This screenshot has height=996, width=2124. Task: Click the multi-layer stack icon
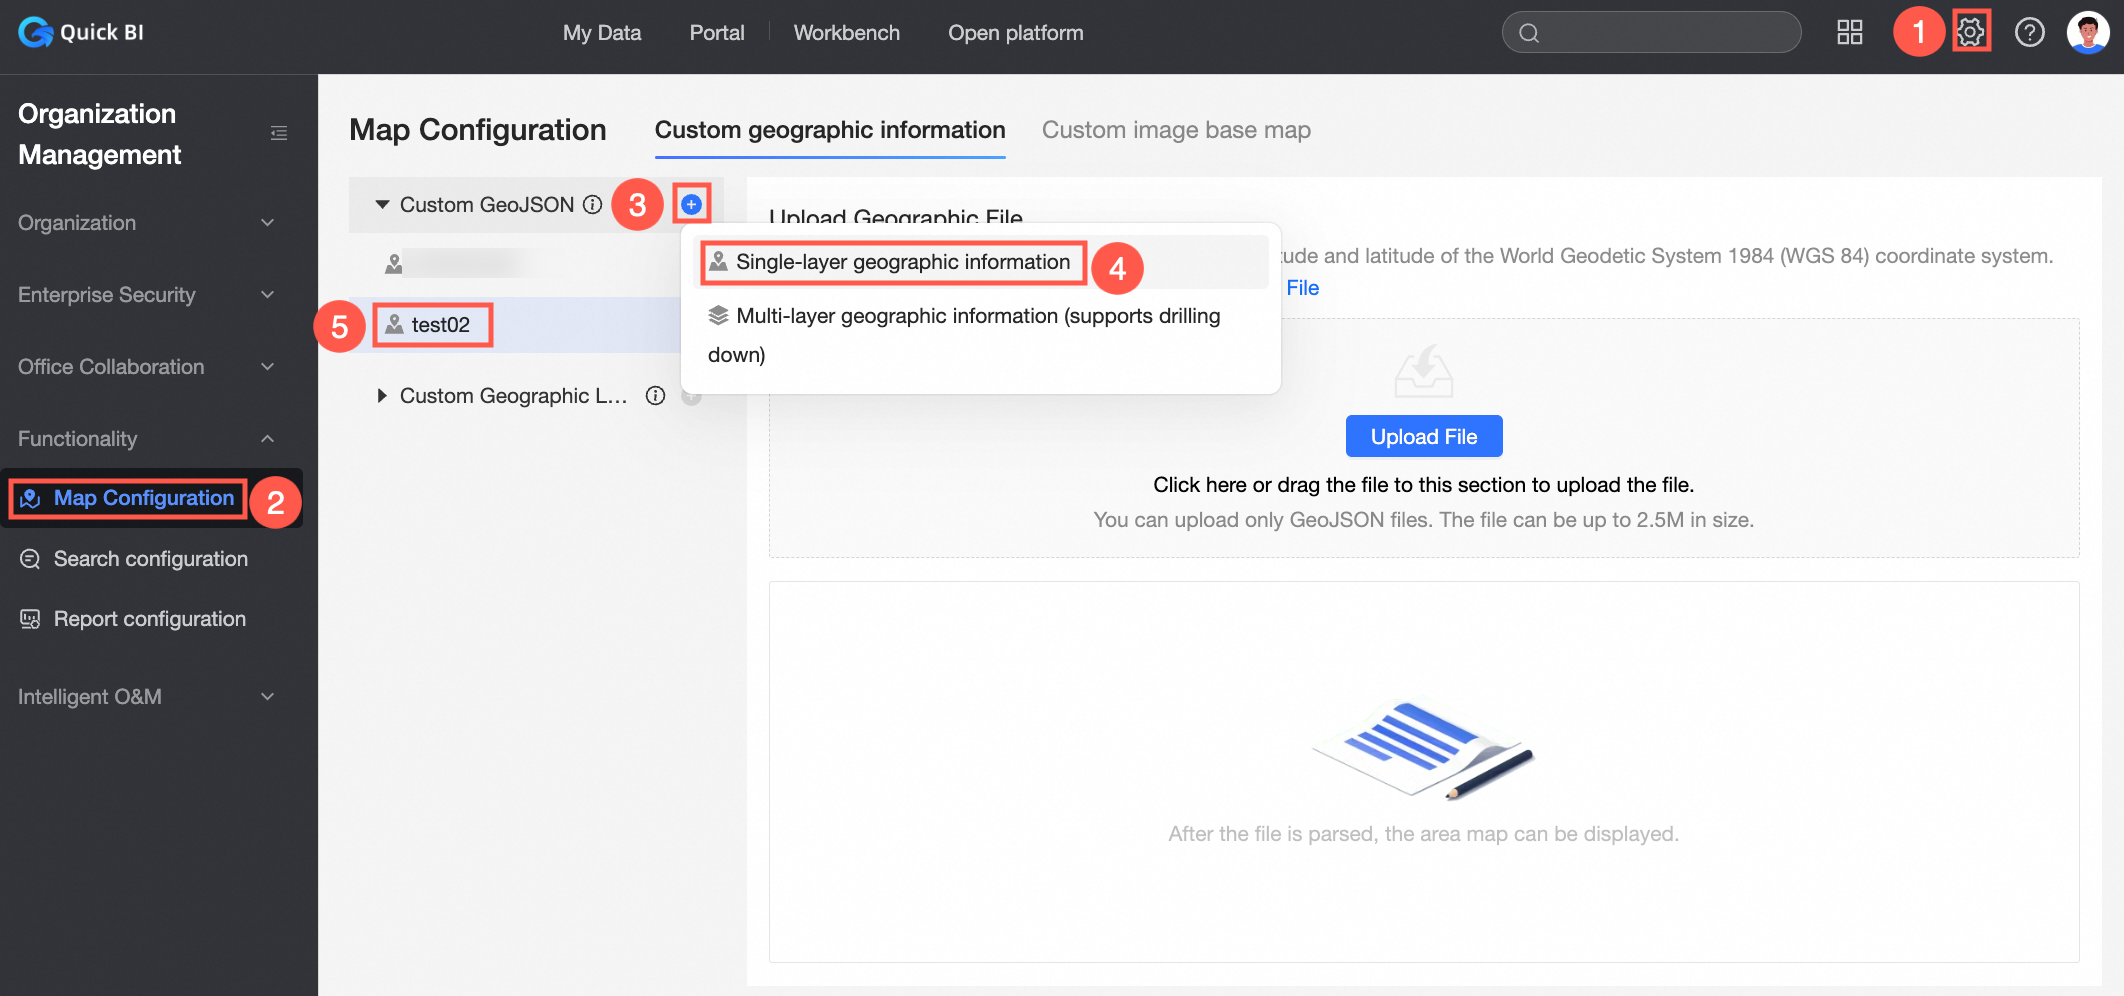718,316
